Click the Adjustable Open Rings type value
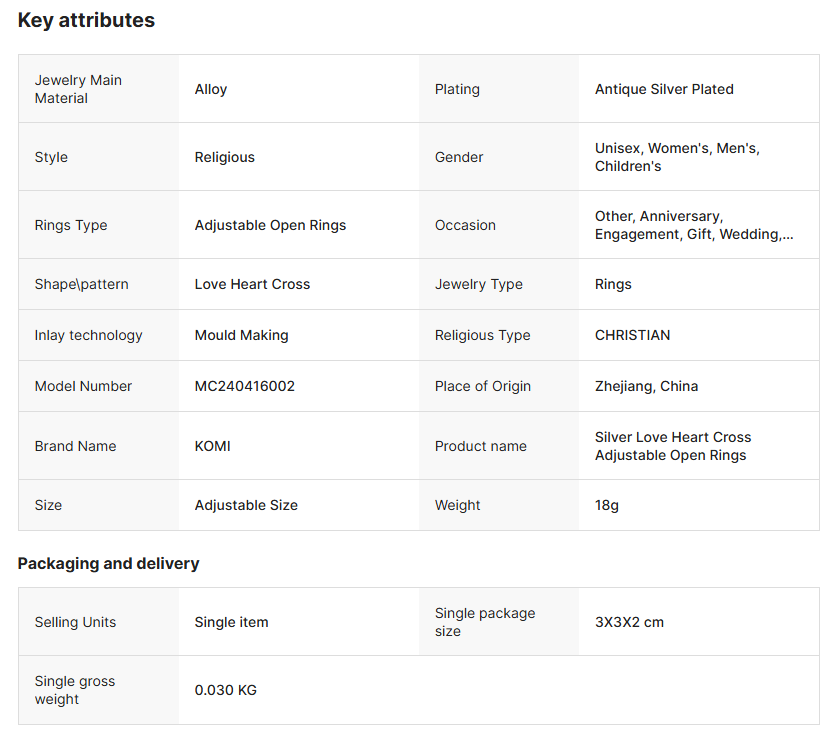The width and height of the screenshot is (830, 736). [270, 225]
